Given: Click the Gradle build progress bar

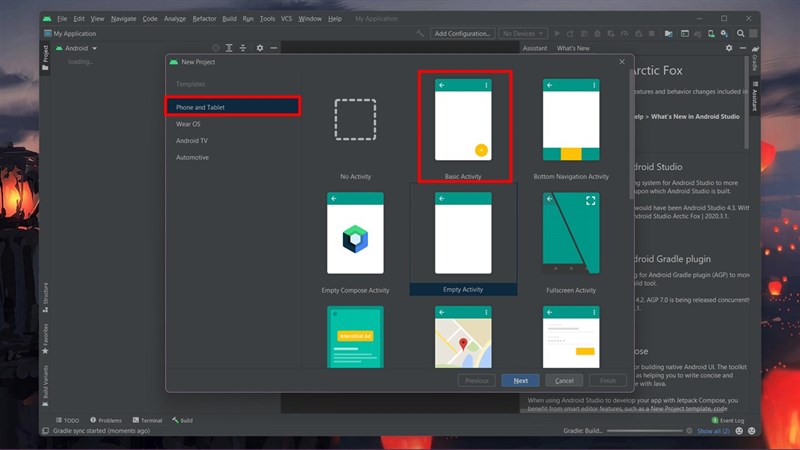Looking at the screenshot, I should (x=644, y=431).
